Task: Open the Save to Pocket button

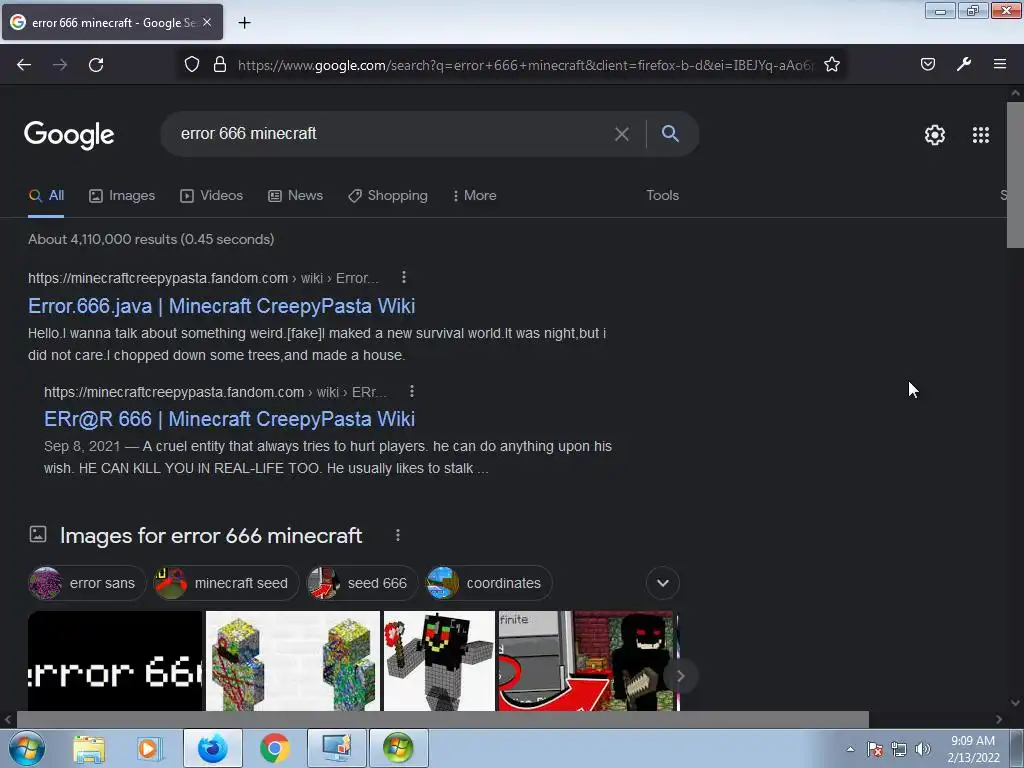Action: pyautogui.click(x=927, y=64)
